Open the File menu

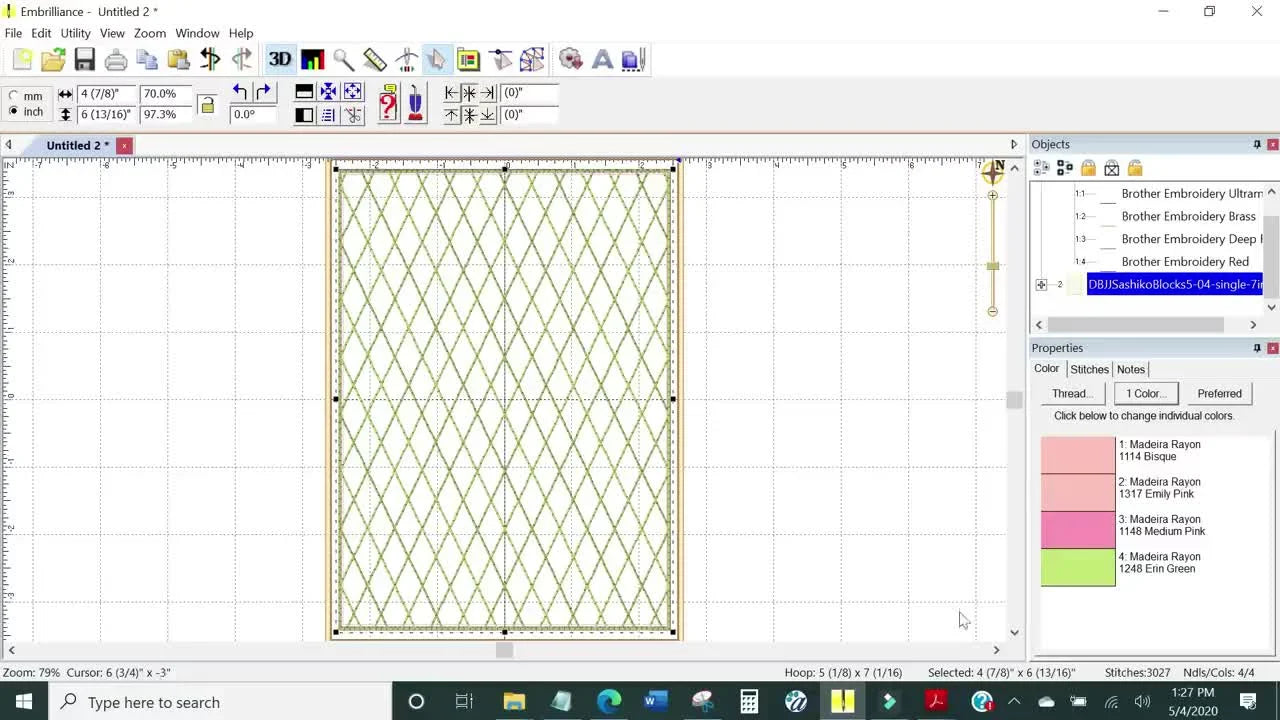pyautogui.click(x=13, y=33)
